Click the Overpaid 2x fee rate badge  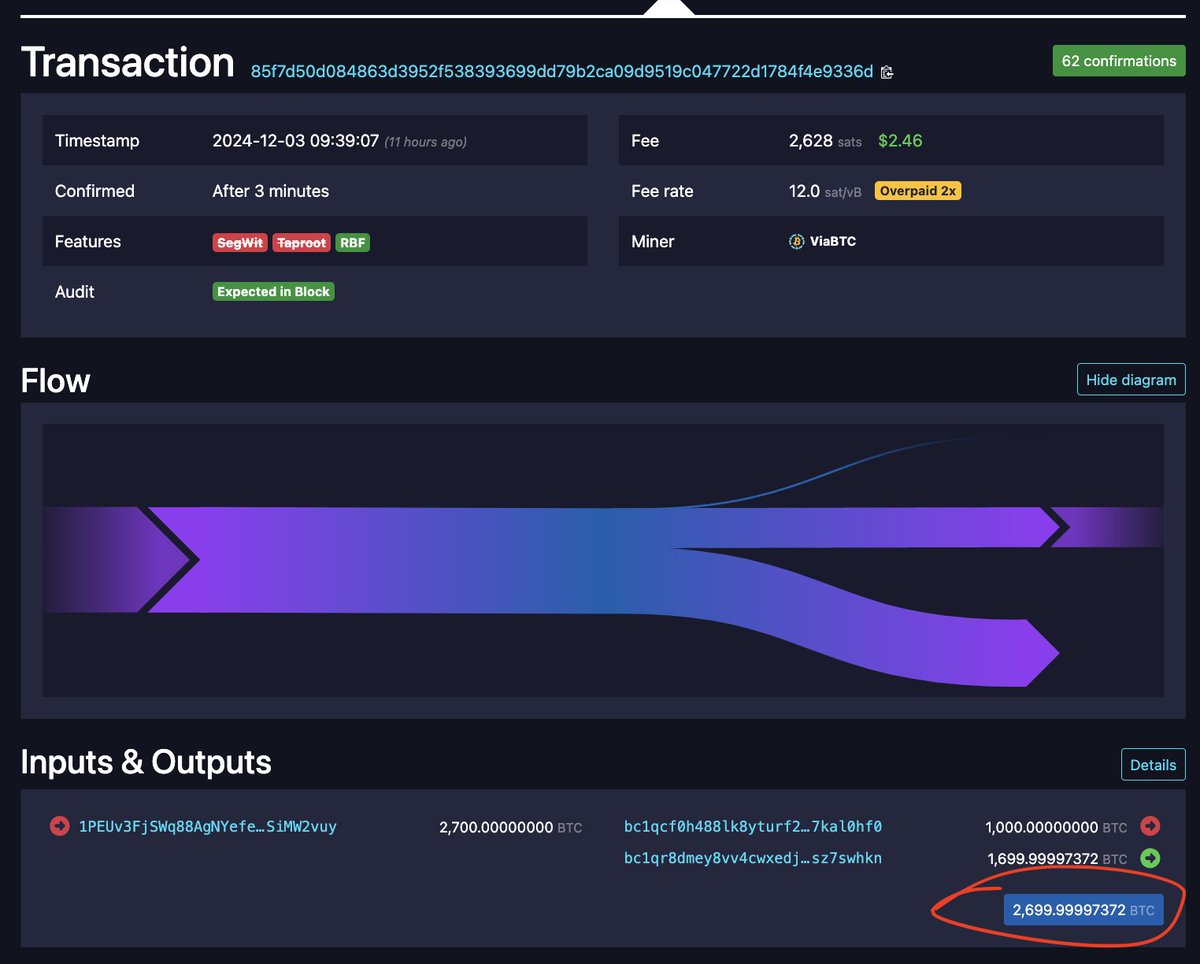coord(917,190)
